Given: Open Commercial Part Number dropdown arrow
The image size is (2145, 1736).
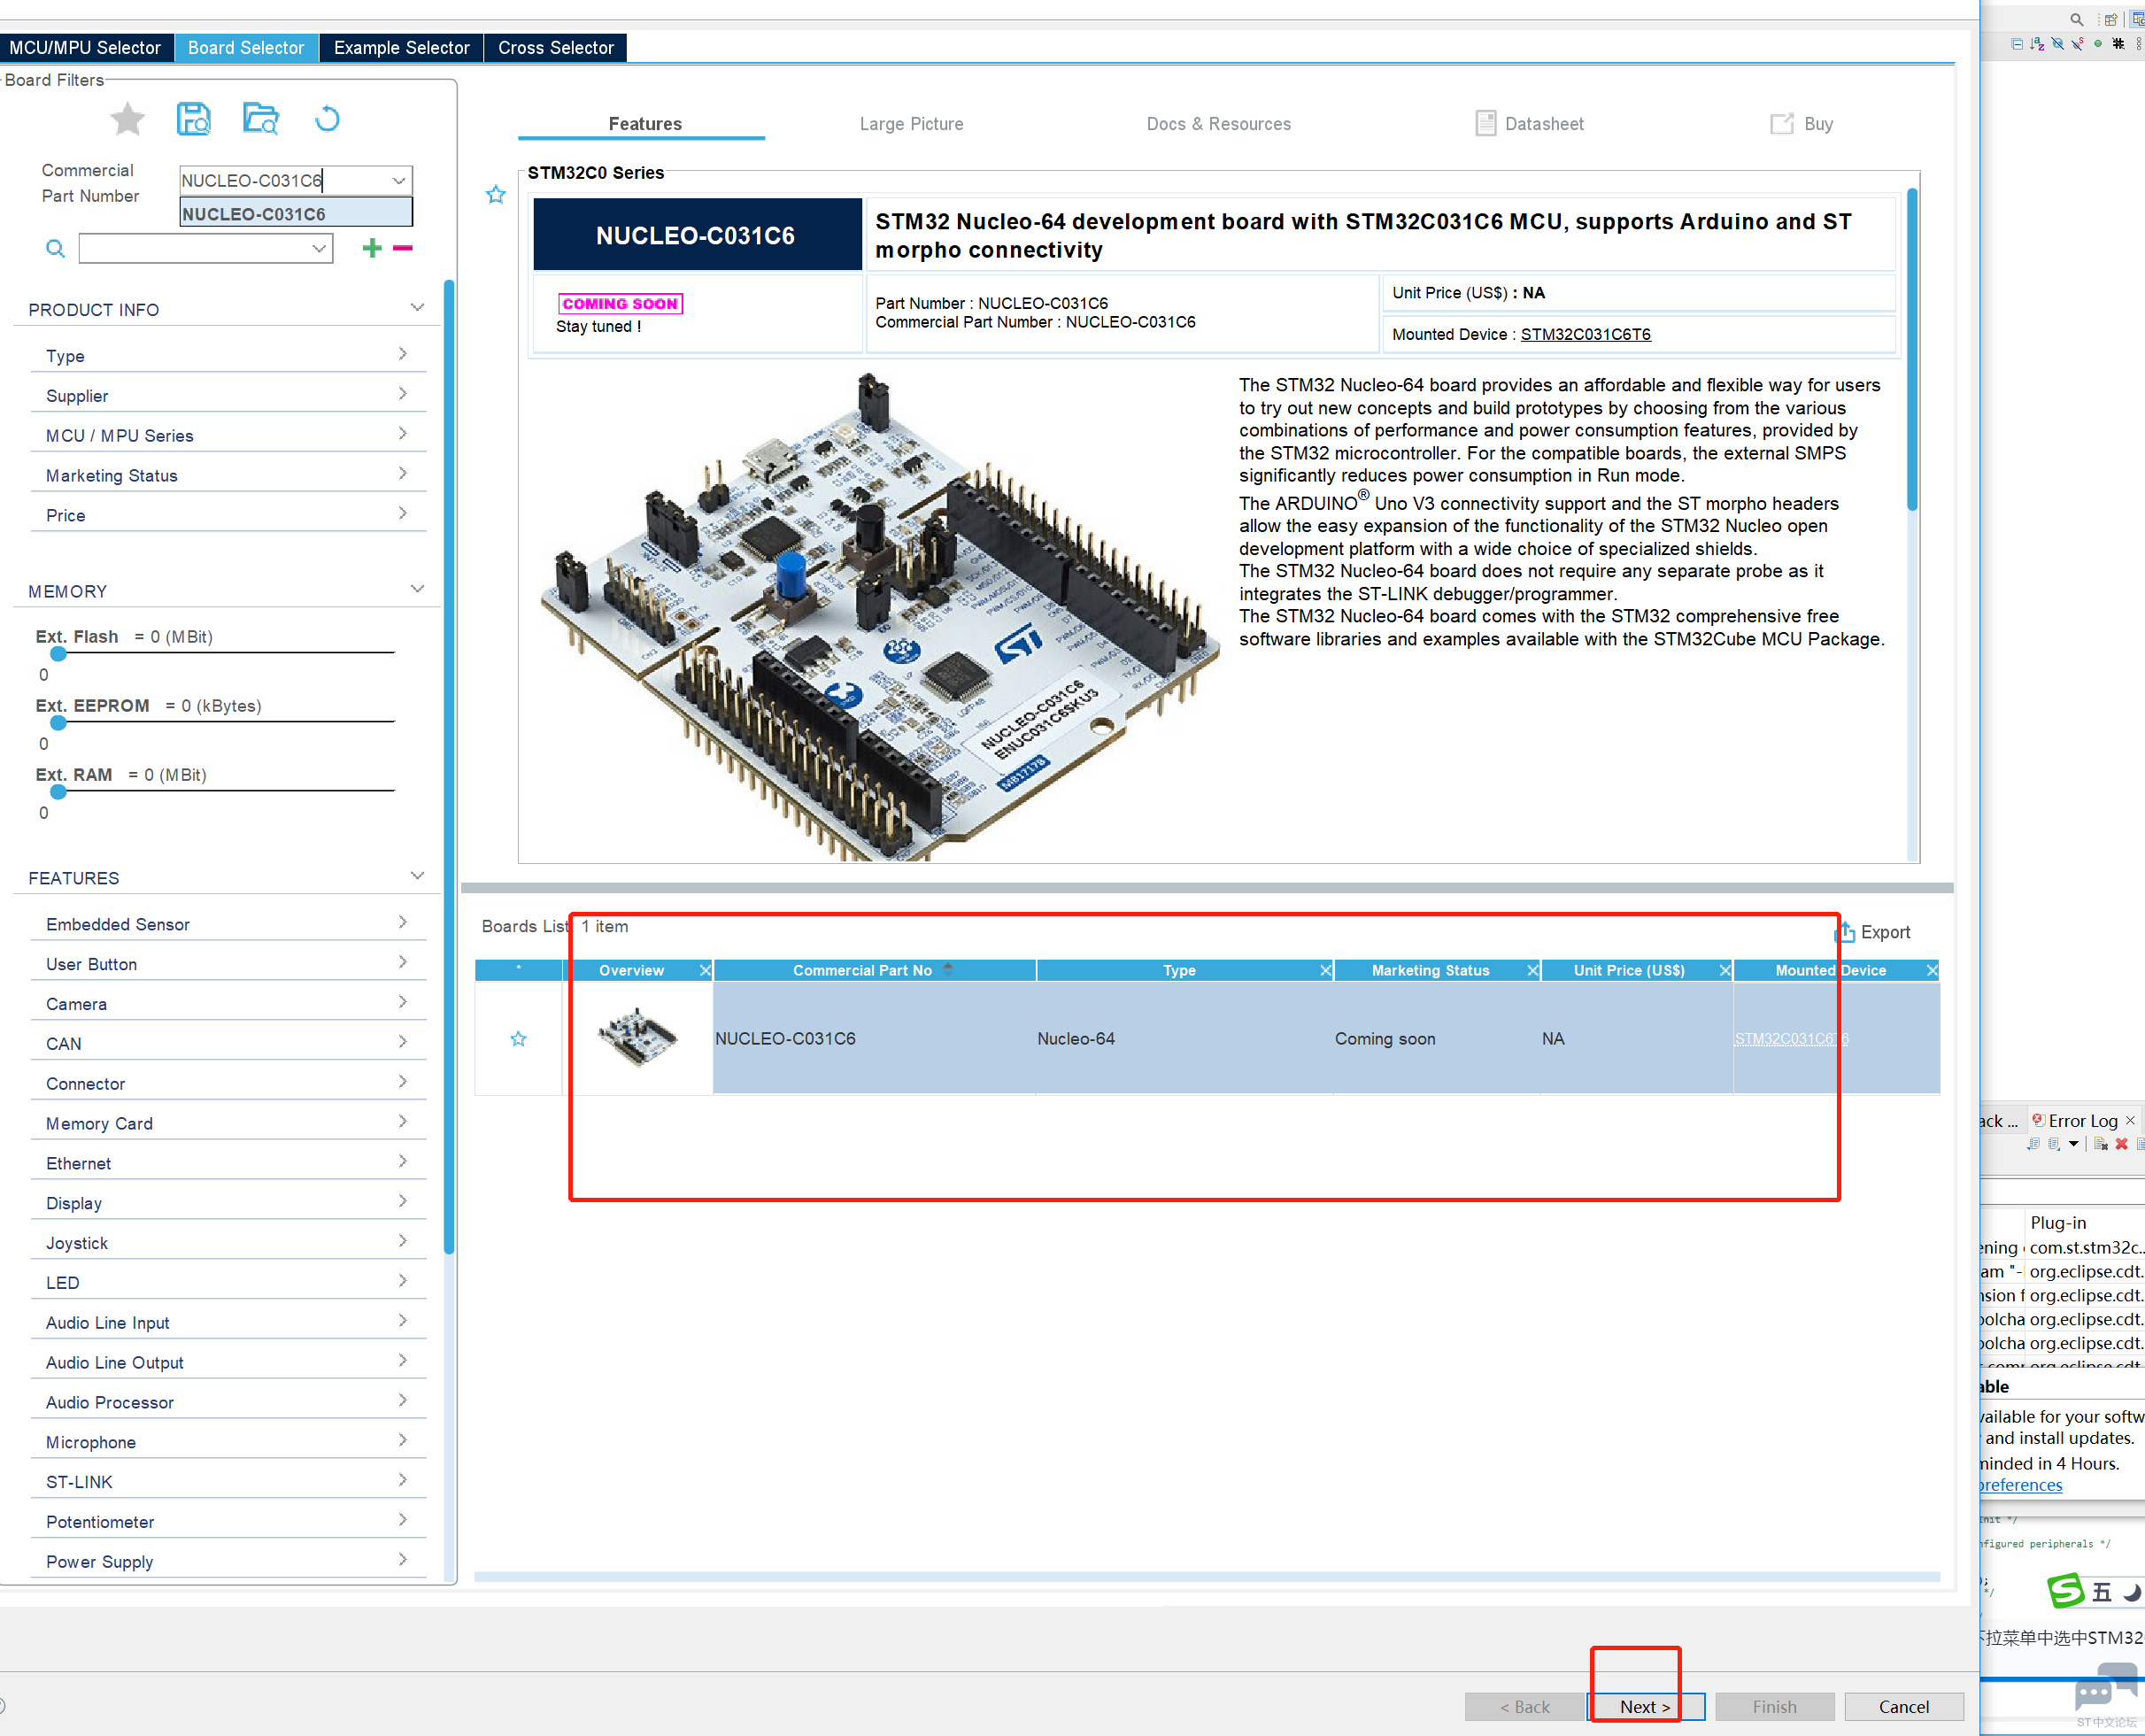Looking at the screenshot, I should click(399, 181).
